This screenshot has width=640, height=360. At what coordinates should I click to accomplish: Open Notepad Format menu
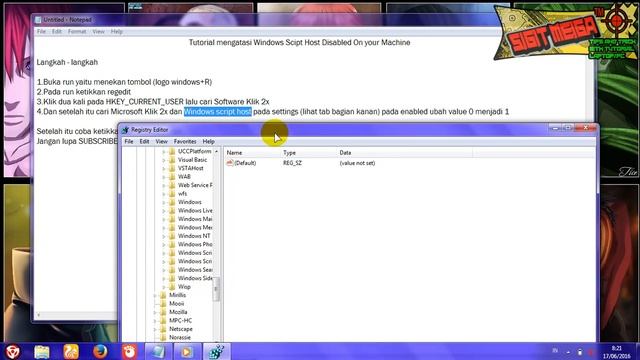pos(77,31)
